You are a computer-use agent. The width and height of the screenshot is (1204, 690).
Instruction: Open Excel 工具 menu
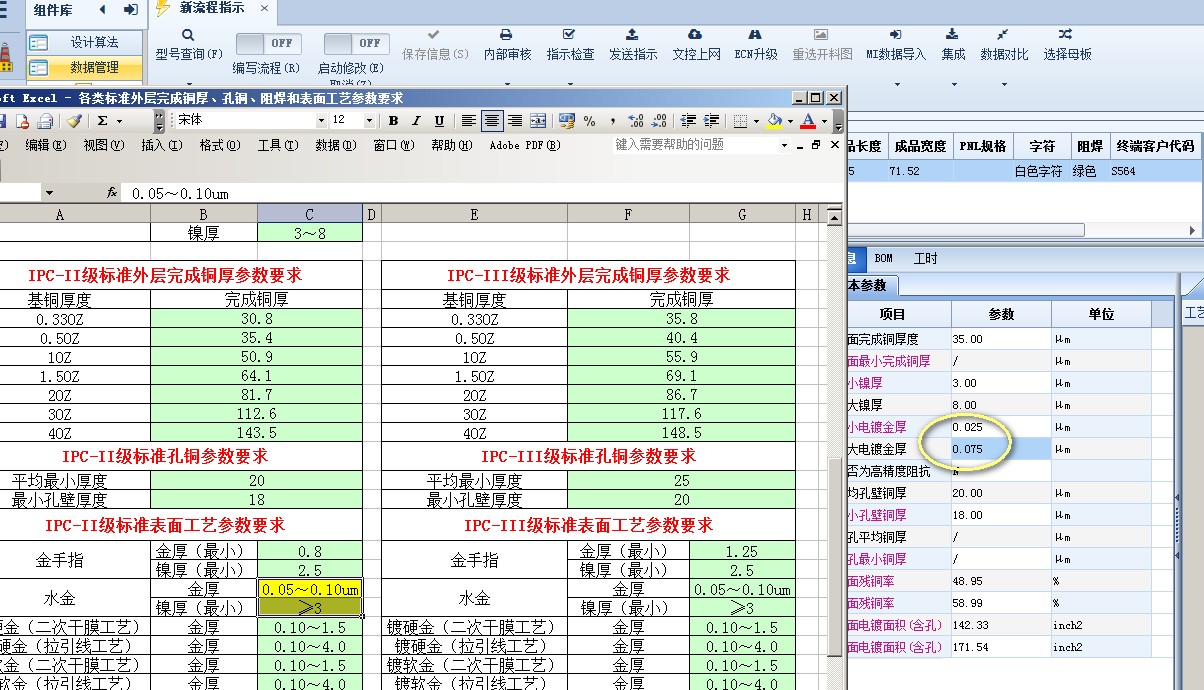click(277, 146)
